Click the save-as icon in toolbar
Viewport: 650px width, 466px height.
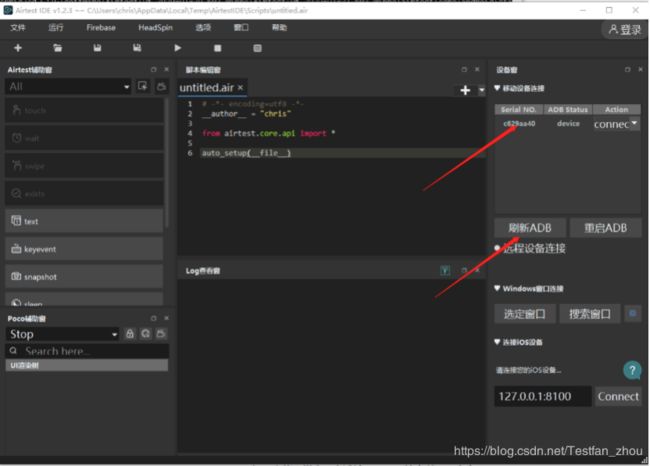(137, 48)
